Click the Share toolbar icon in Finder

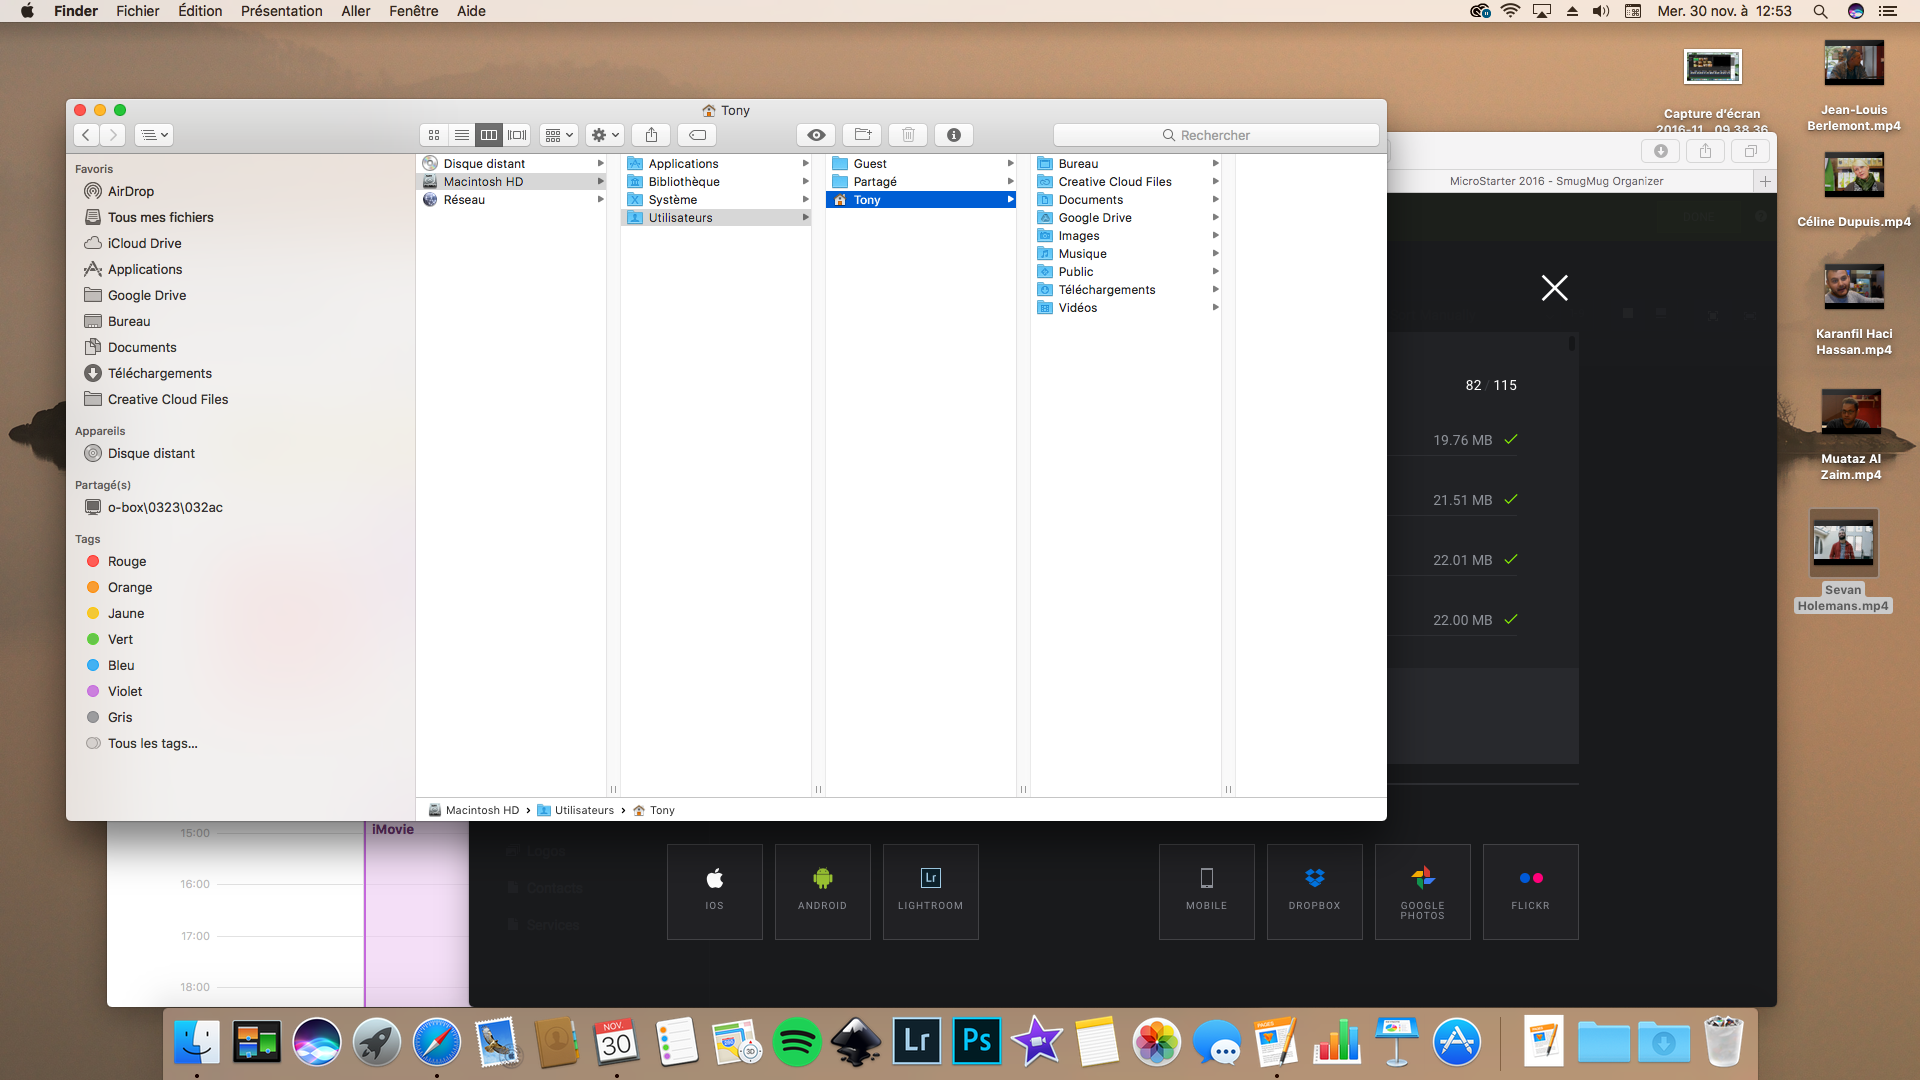click(651, 135)
